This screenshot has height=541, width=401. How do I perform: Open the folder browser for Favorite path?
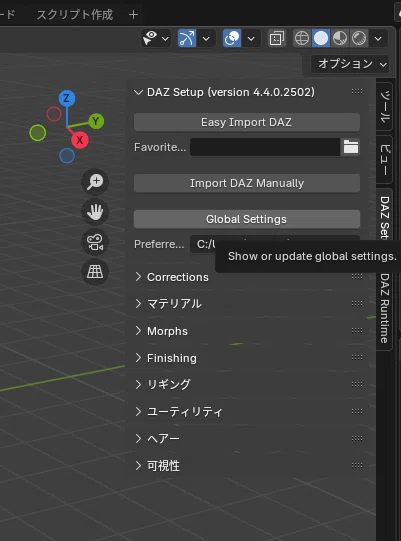(351, 147)
